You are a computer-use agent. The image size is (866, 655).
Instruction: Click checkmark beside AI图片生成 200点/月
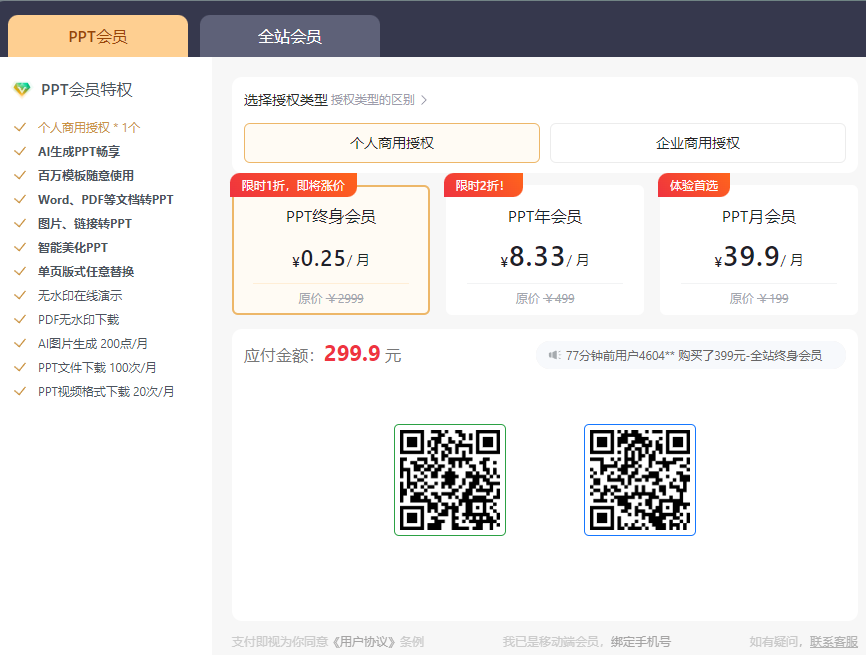point(20,344)
